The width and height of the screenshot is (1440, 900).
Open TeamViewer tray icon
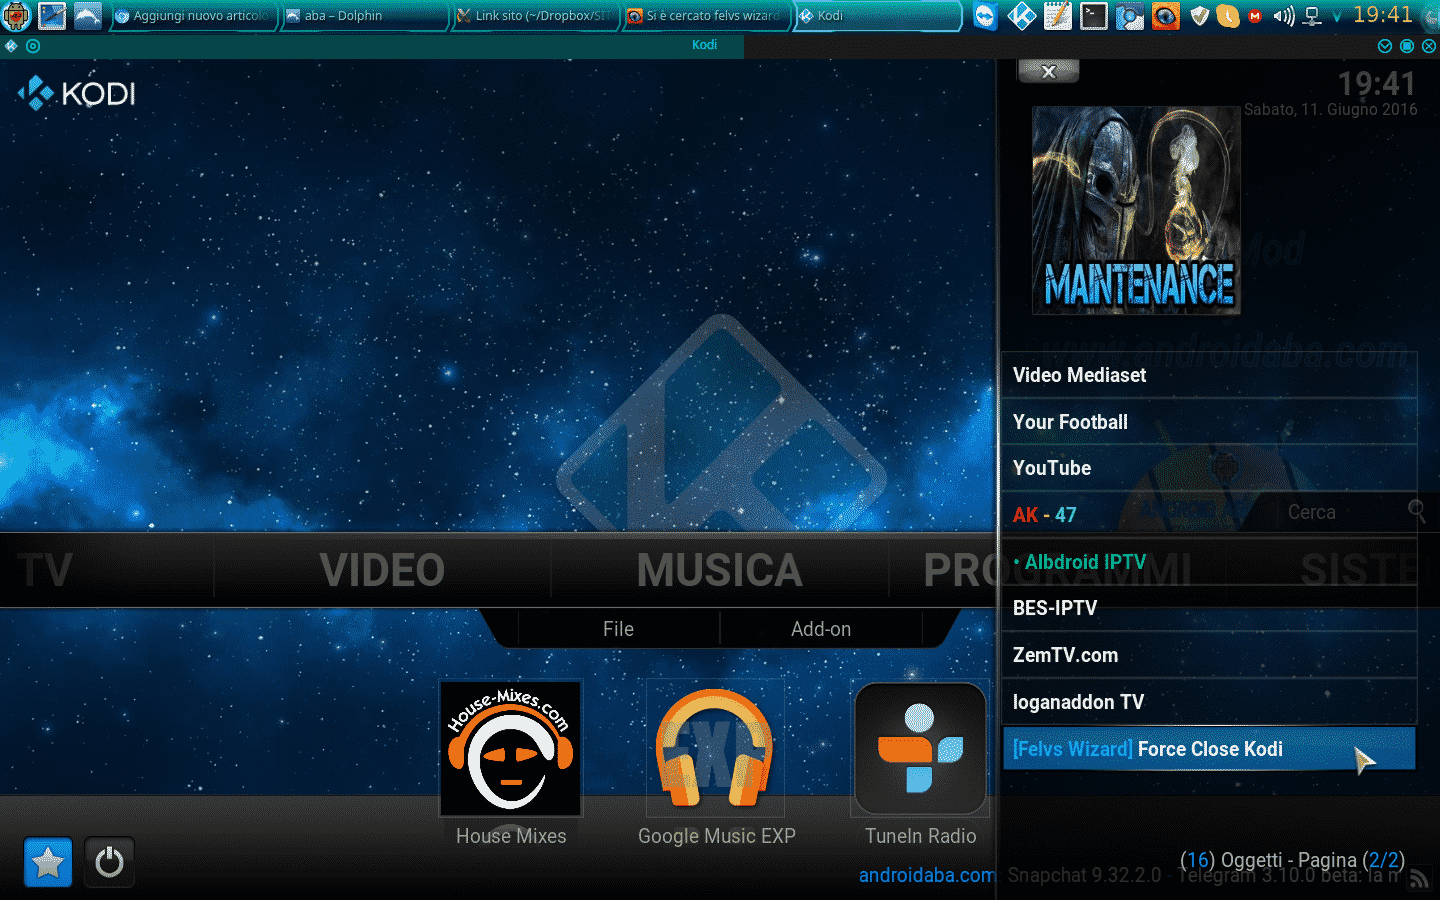click(985, 16)
